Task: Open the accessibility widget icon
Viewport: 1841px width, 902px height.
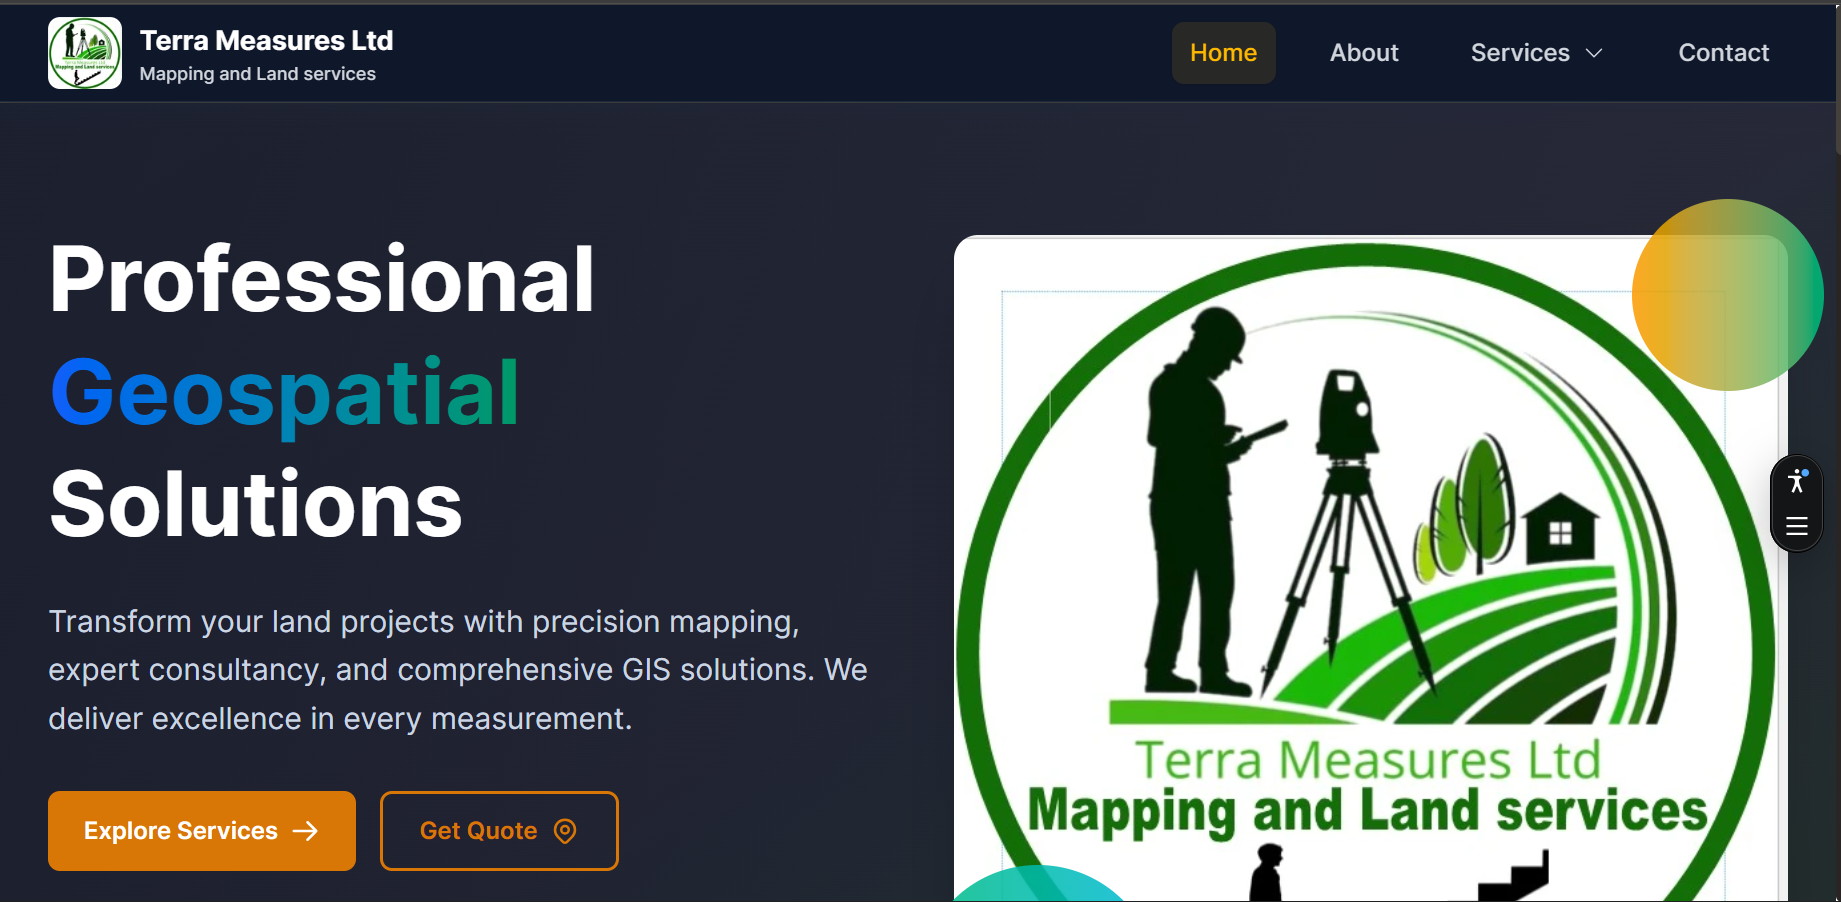Action: click(x=1797, y=481)
